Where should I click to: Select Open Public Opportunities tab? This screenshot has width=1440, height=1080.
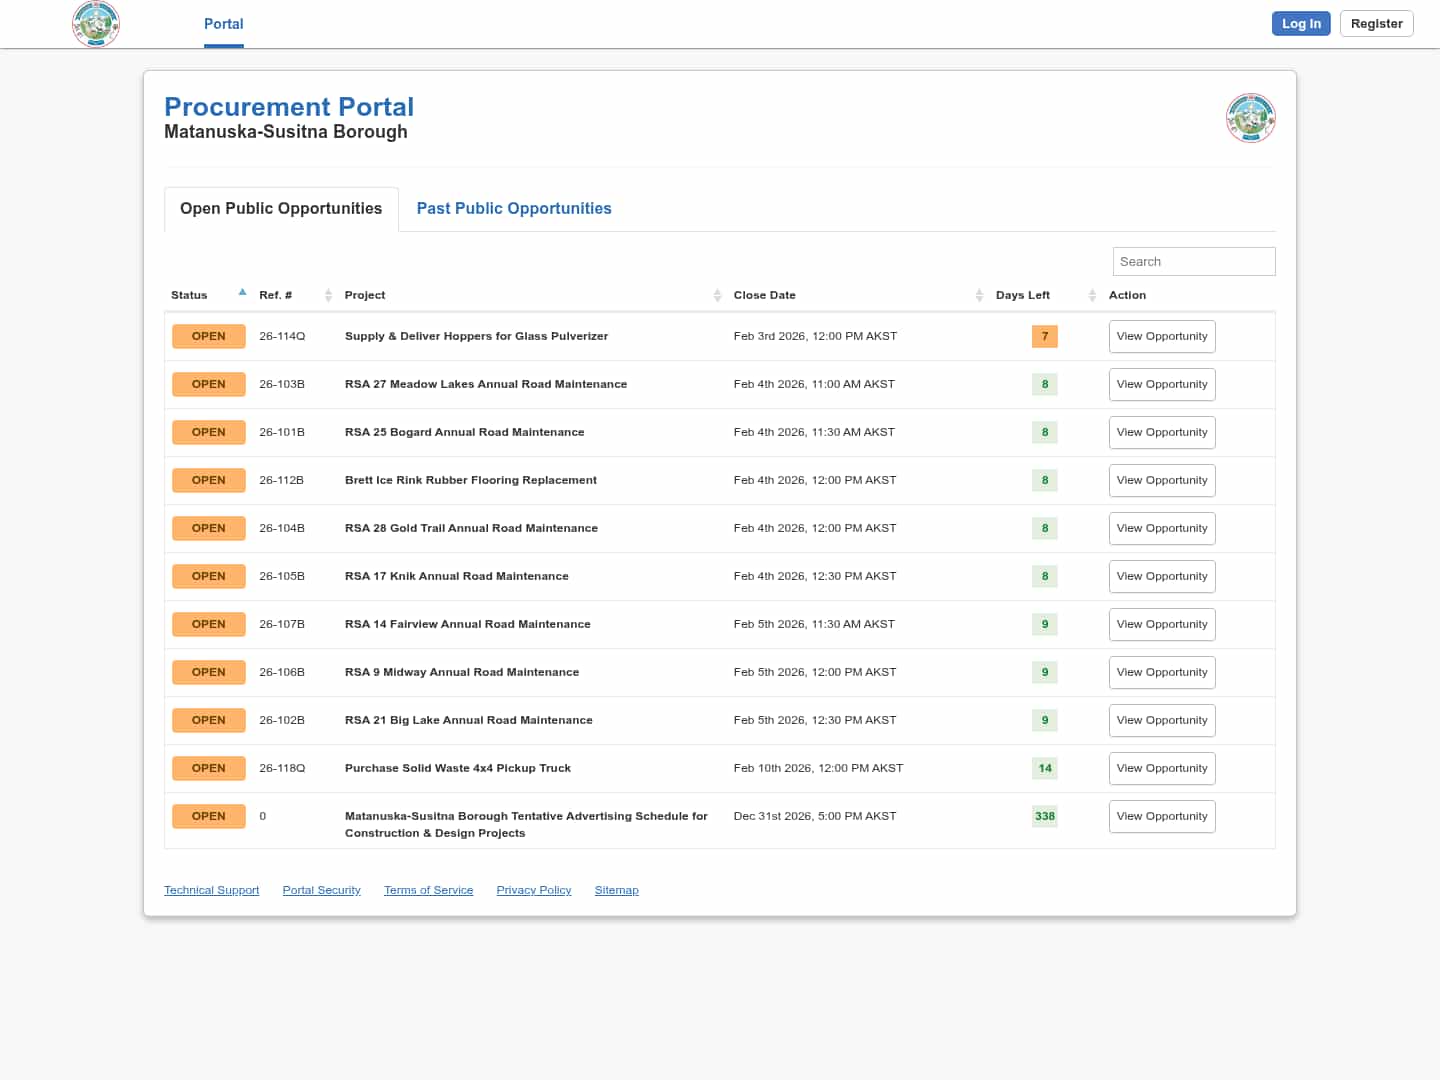[x=281, y=208]
